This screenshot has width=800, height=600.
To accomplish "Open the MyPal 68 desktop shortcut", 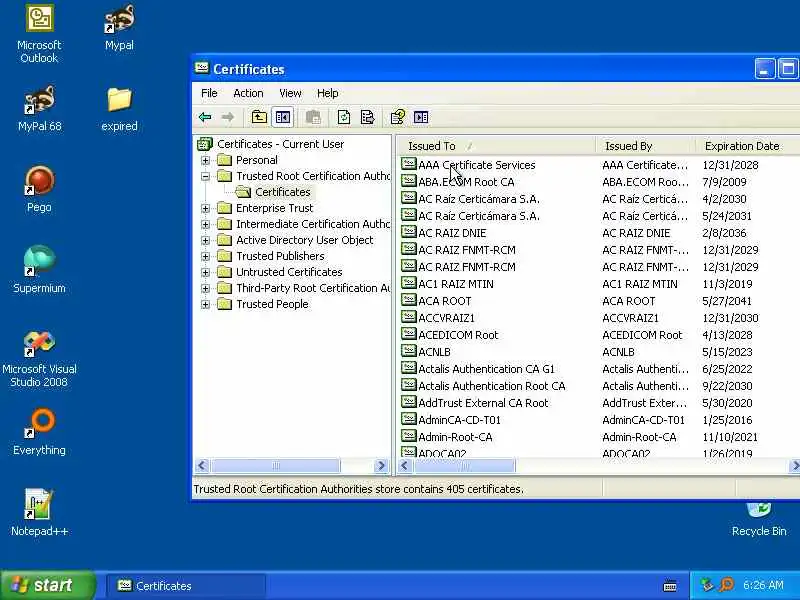I will (39, 109).
